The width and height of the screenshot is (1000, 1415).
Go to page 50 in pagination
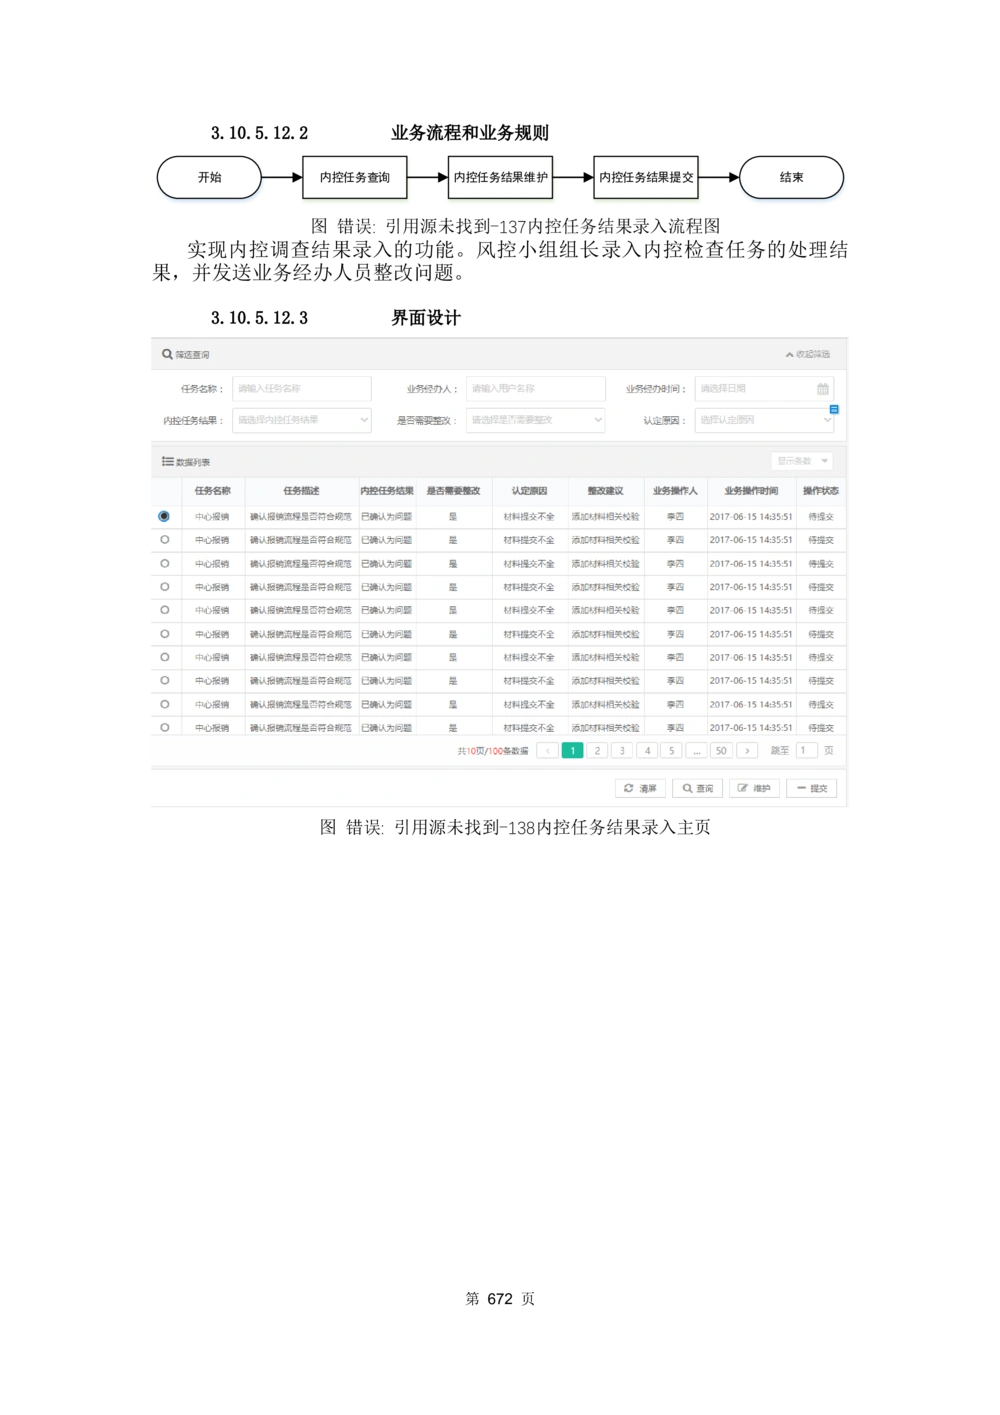click(x=721, y=750)
